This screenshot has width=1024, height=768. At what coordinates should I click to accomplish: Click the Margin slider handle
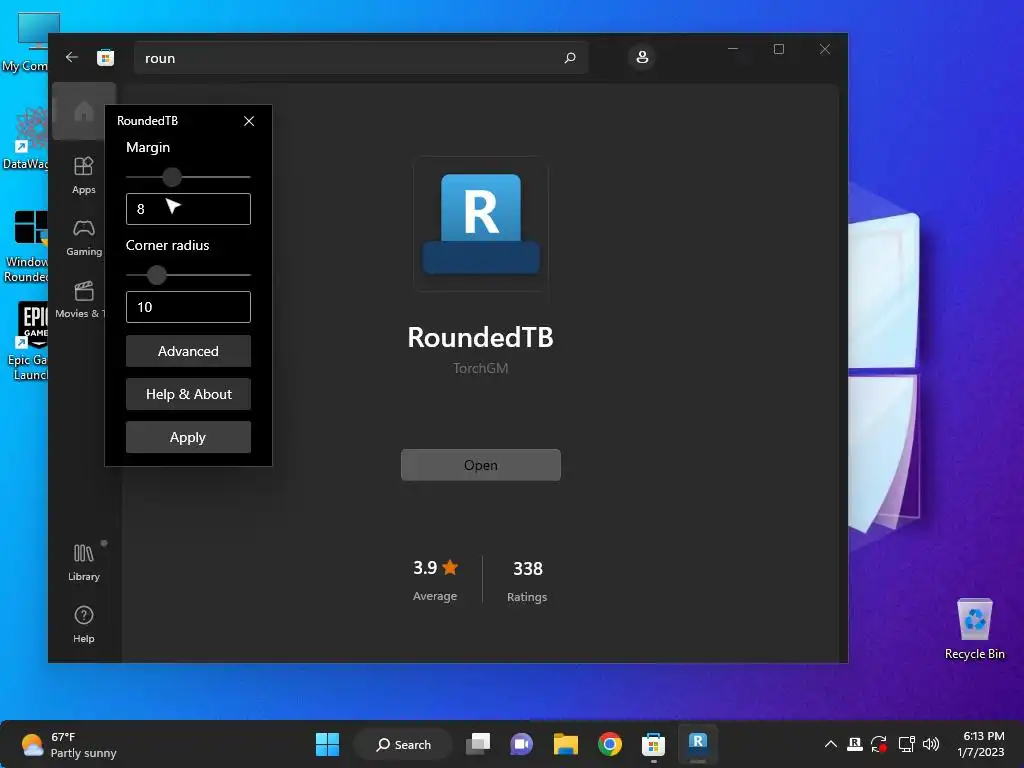(x=172, y=177)
